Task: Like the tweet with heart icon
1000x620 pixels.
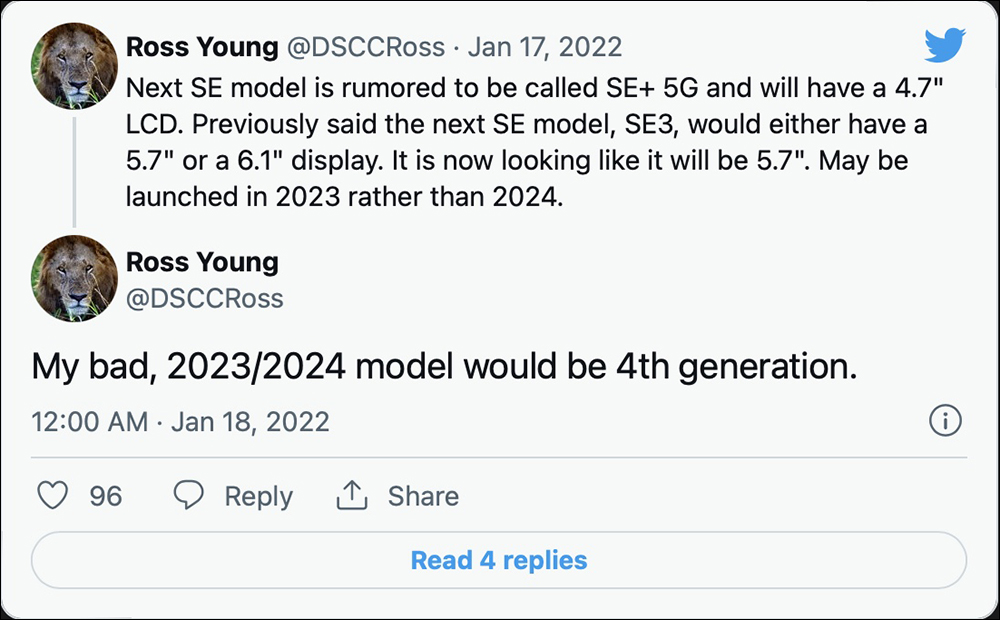Action: [x=52, y=496]
